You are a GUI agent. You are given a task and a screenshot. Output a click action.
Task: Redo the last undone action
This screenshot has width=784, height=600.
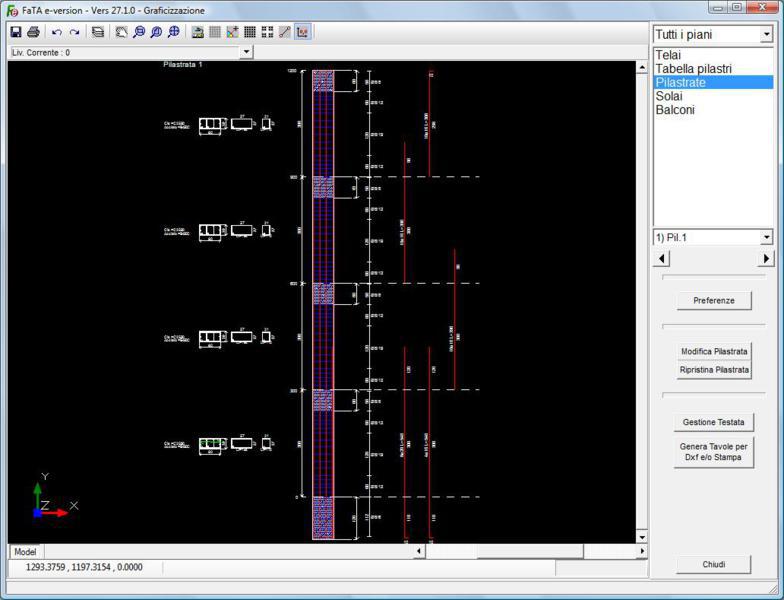74,32
